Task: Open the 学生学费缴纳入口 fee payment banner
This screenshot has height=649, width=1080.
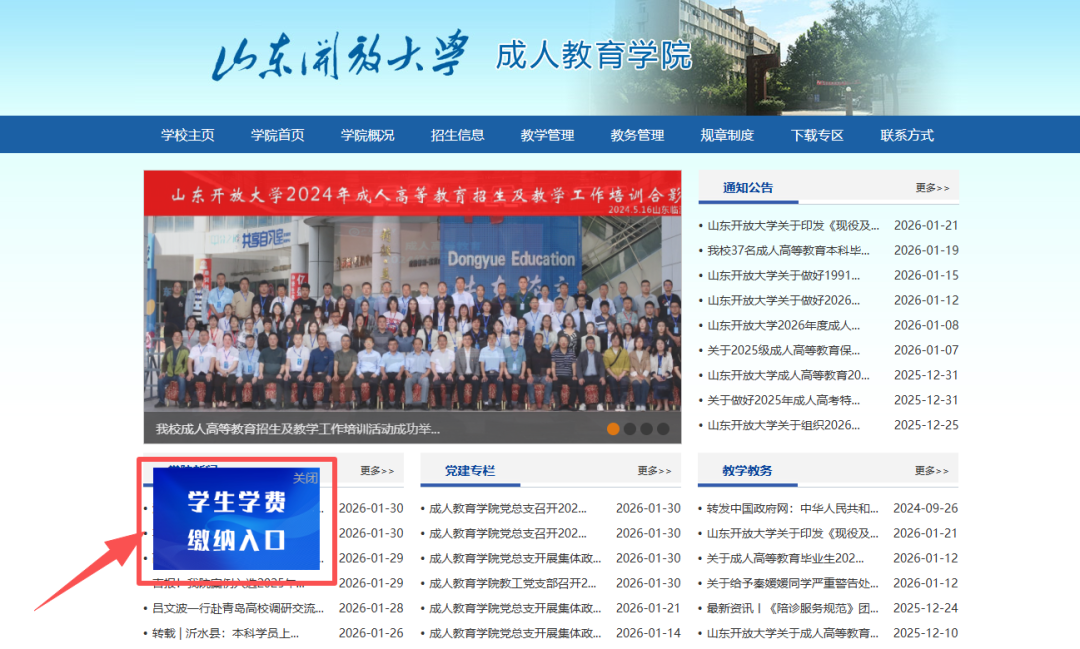Action: (x=238, y=531)
